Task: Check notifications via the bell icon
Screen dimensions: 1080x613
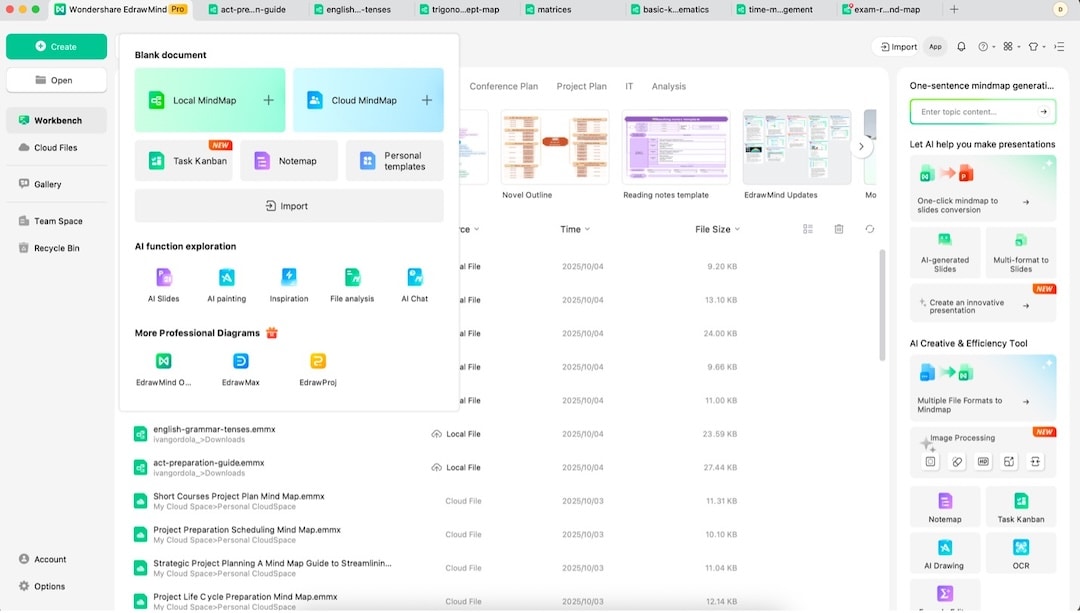Action: [x=961, y=46]
